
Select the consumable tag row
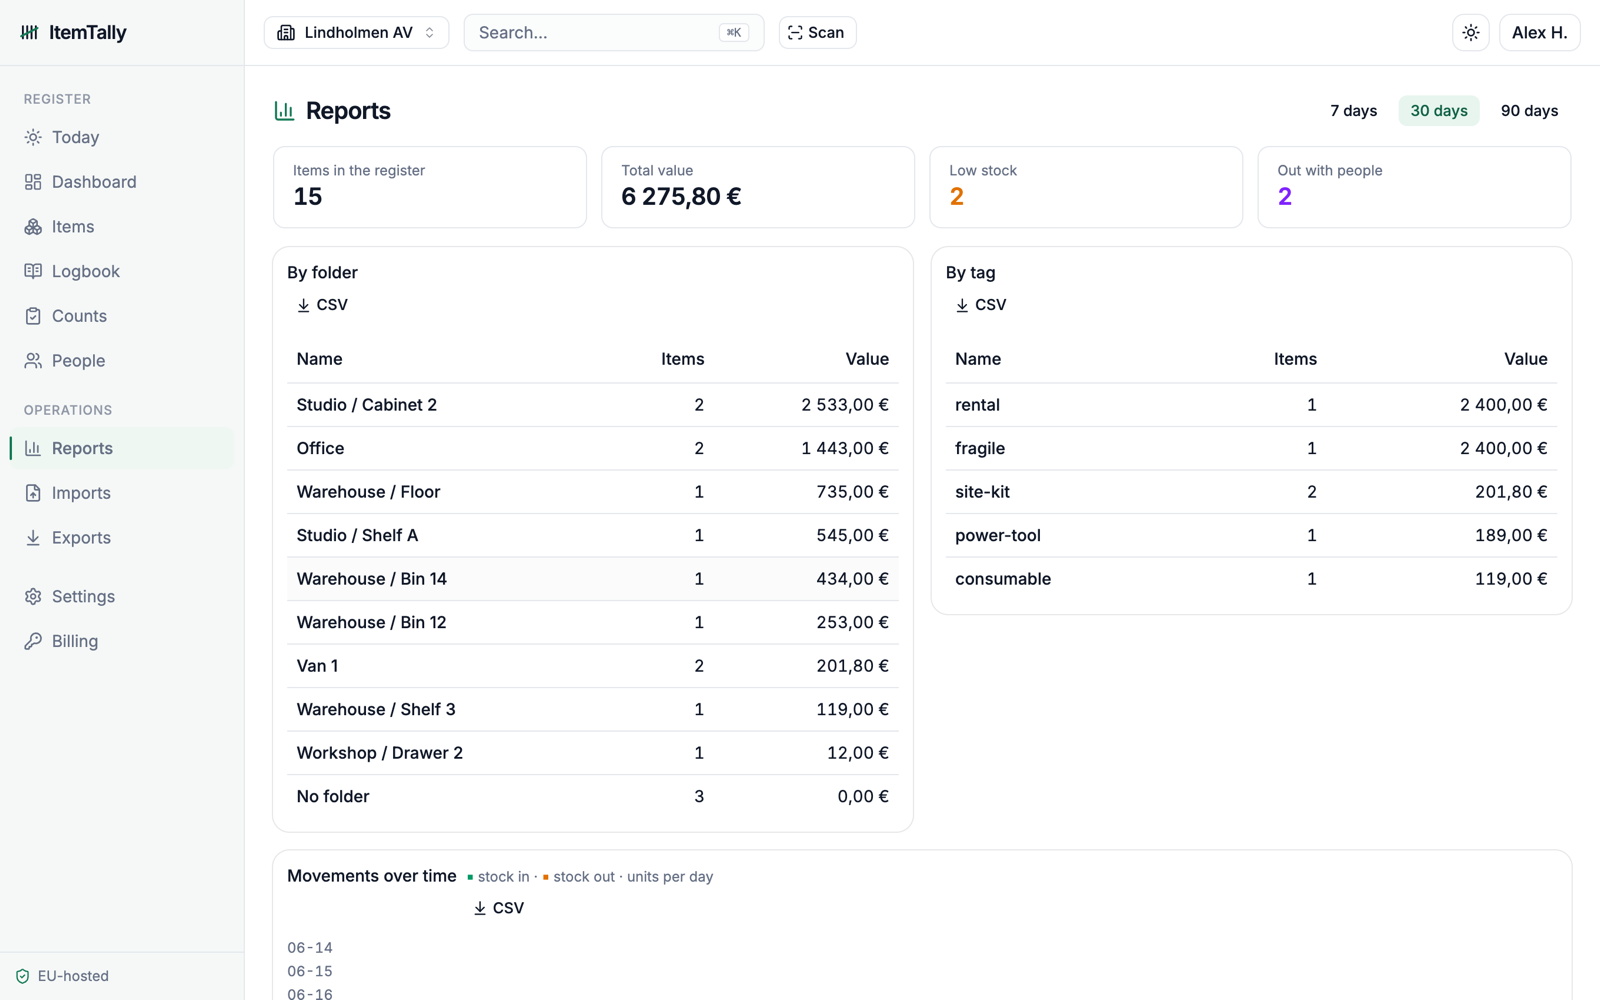tap(1251, 579)
